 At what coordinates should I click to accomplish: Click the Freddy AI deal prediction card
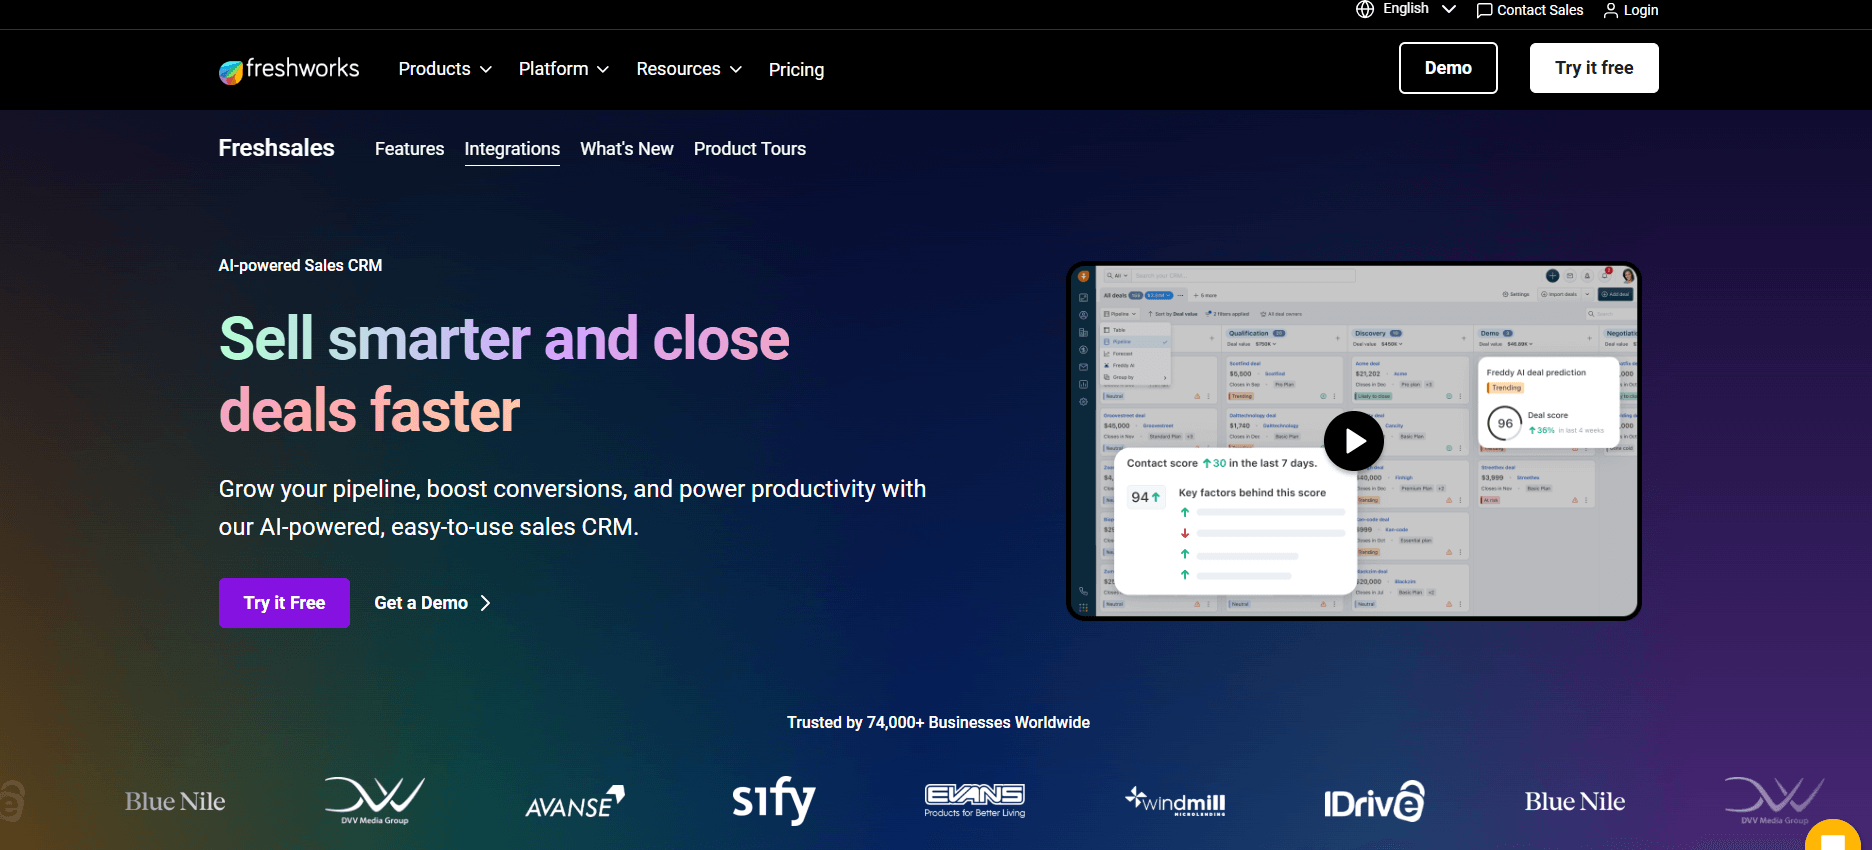1547,402
